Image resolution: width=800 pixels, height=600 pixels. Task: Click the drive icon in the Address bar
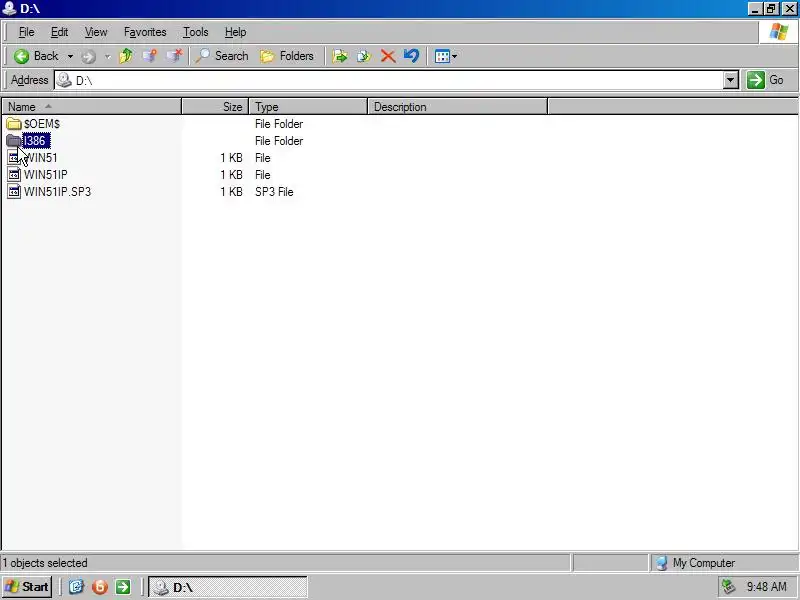tap(64, 80)
